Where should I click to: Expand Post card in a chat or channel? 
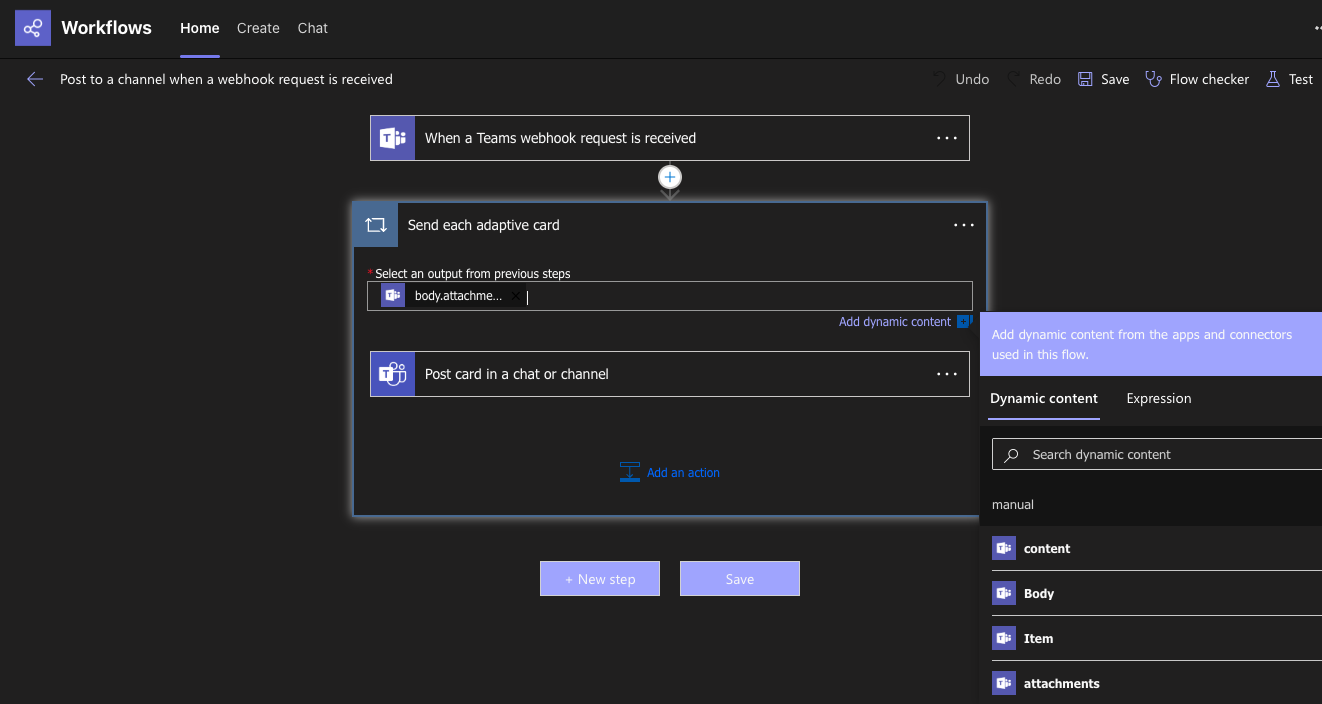click(x=670, y=374)
